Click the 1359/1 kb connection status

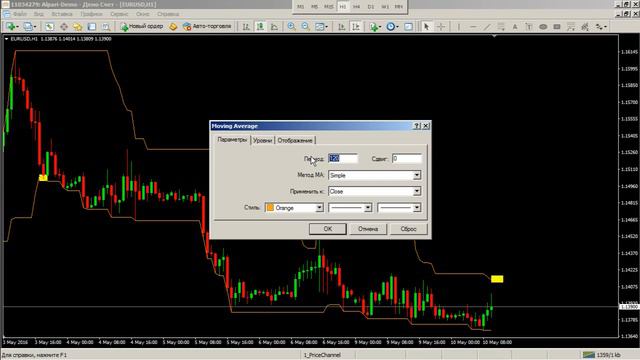point(601,355)
